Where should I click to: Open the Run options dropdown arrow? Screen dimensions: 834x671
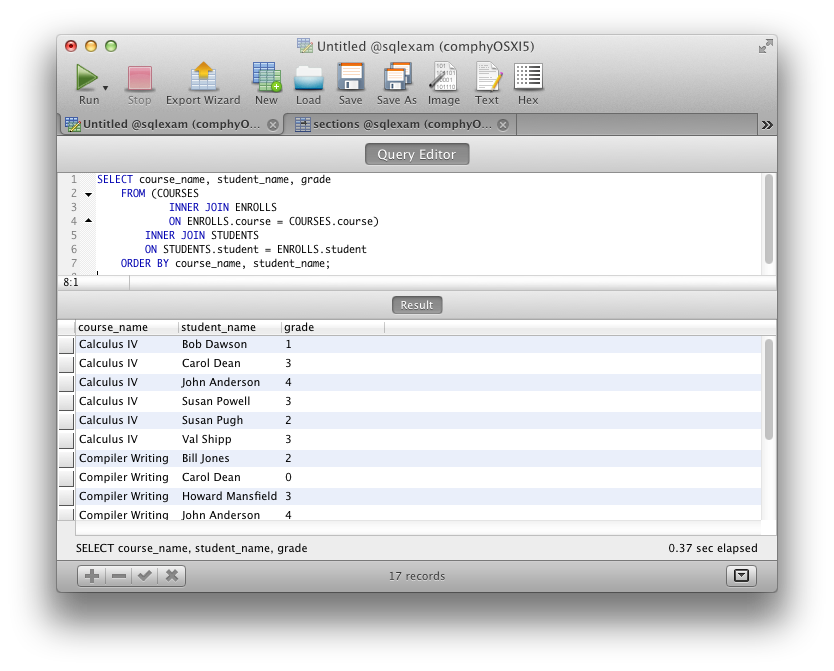[105, 88]
